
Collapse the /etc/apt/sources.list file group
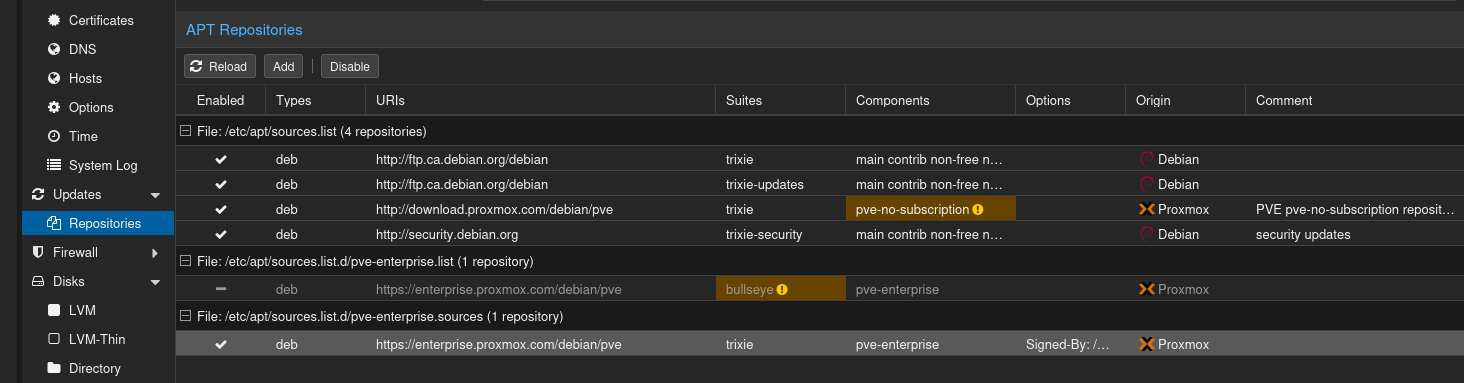pyautogui.click(x=185, y=131)
